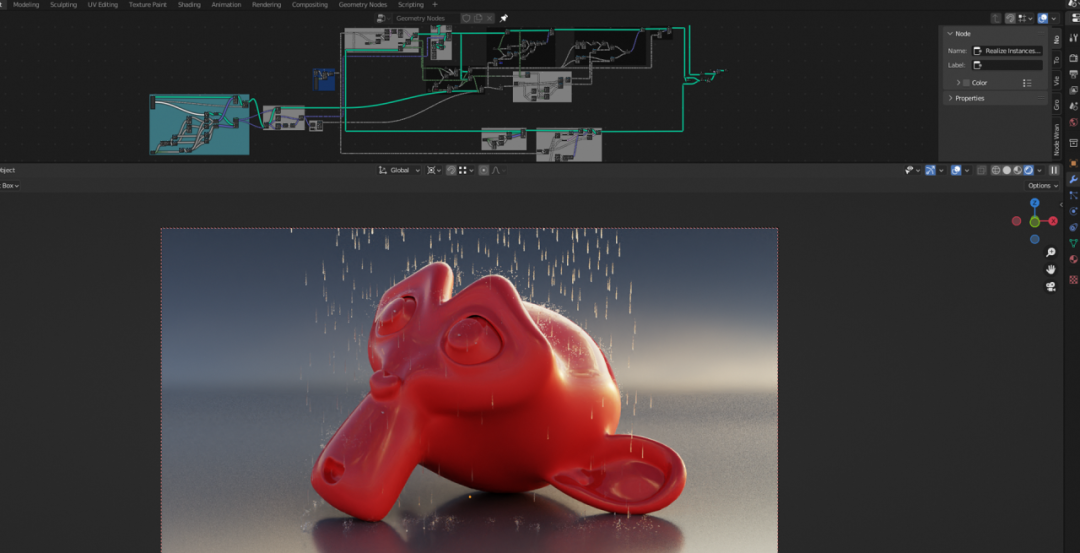
Task: Open the viewport Options dropdown
Action: click(1041, 186)
